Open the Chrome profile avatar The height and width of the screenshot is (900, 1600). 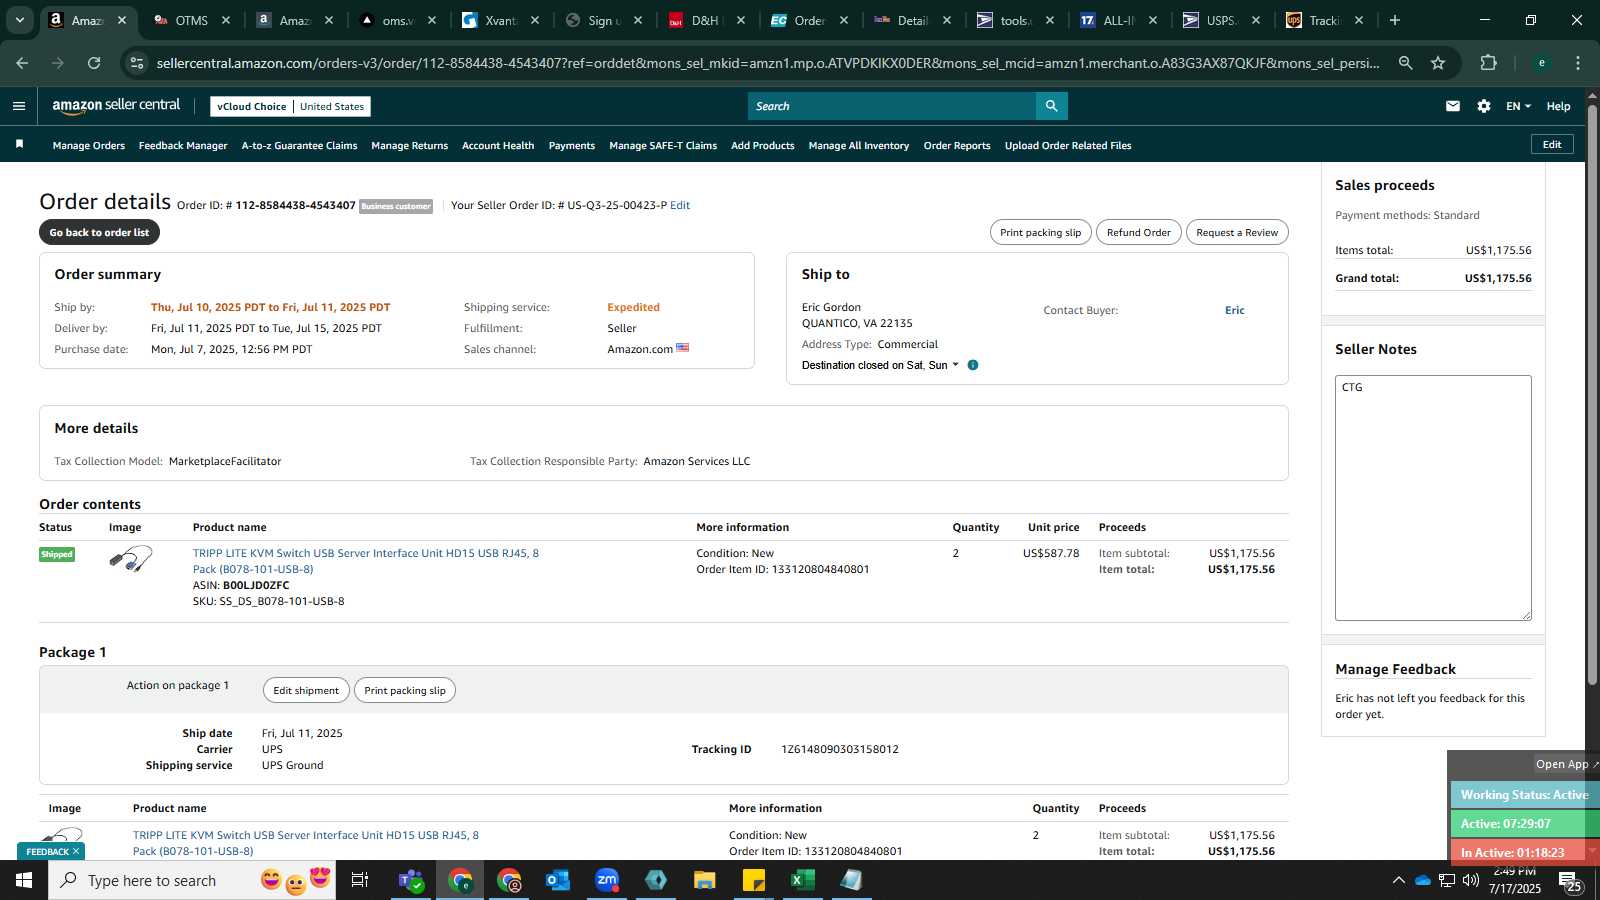(x=1542, y=63)
